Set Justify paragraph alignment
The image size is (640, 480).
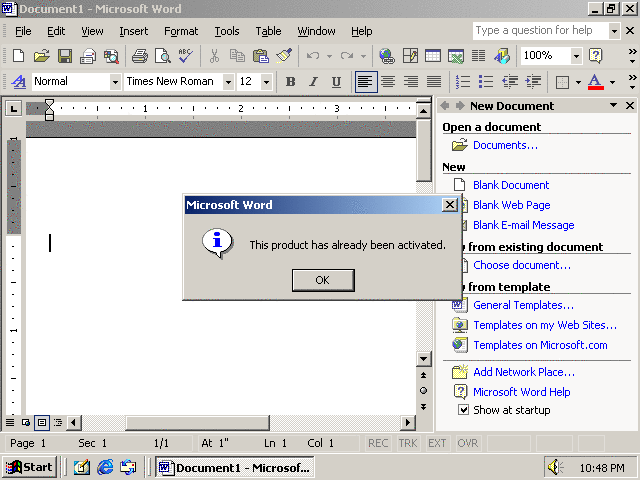coord(433,82)
